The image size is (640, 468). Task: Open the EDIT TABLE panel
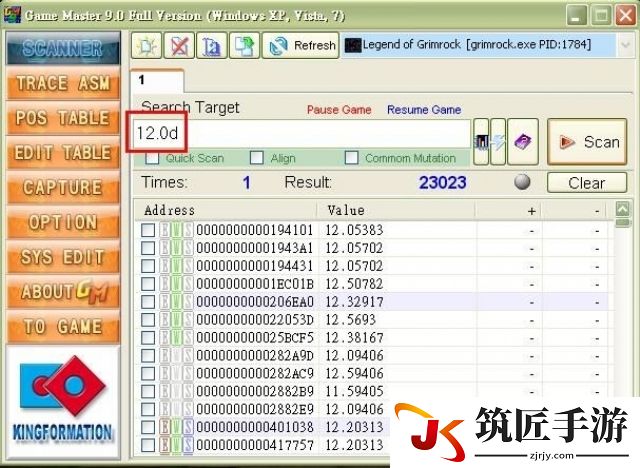(63, 153)
